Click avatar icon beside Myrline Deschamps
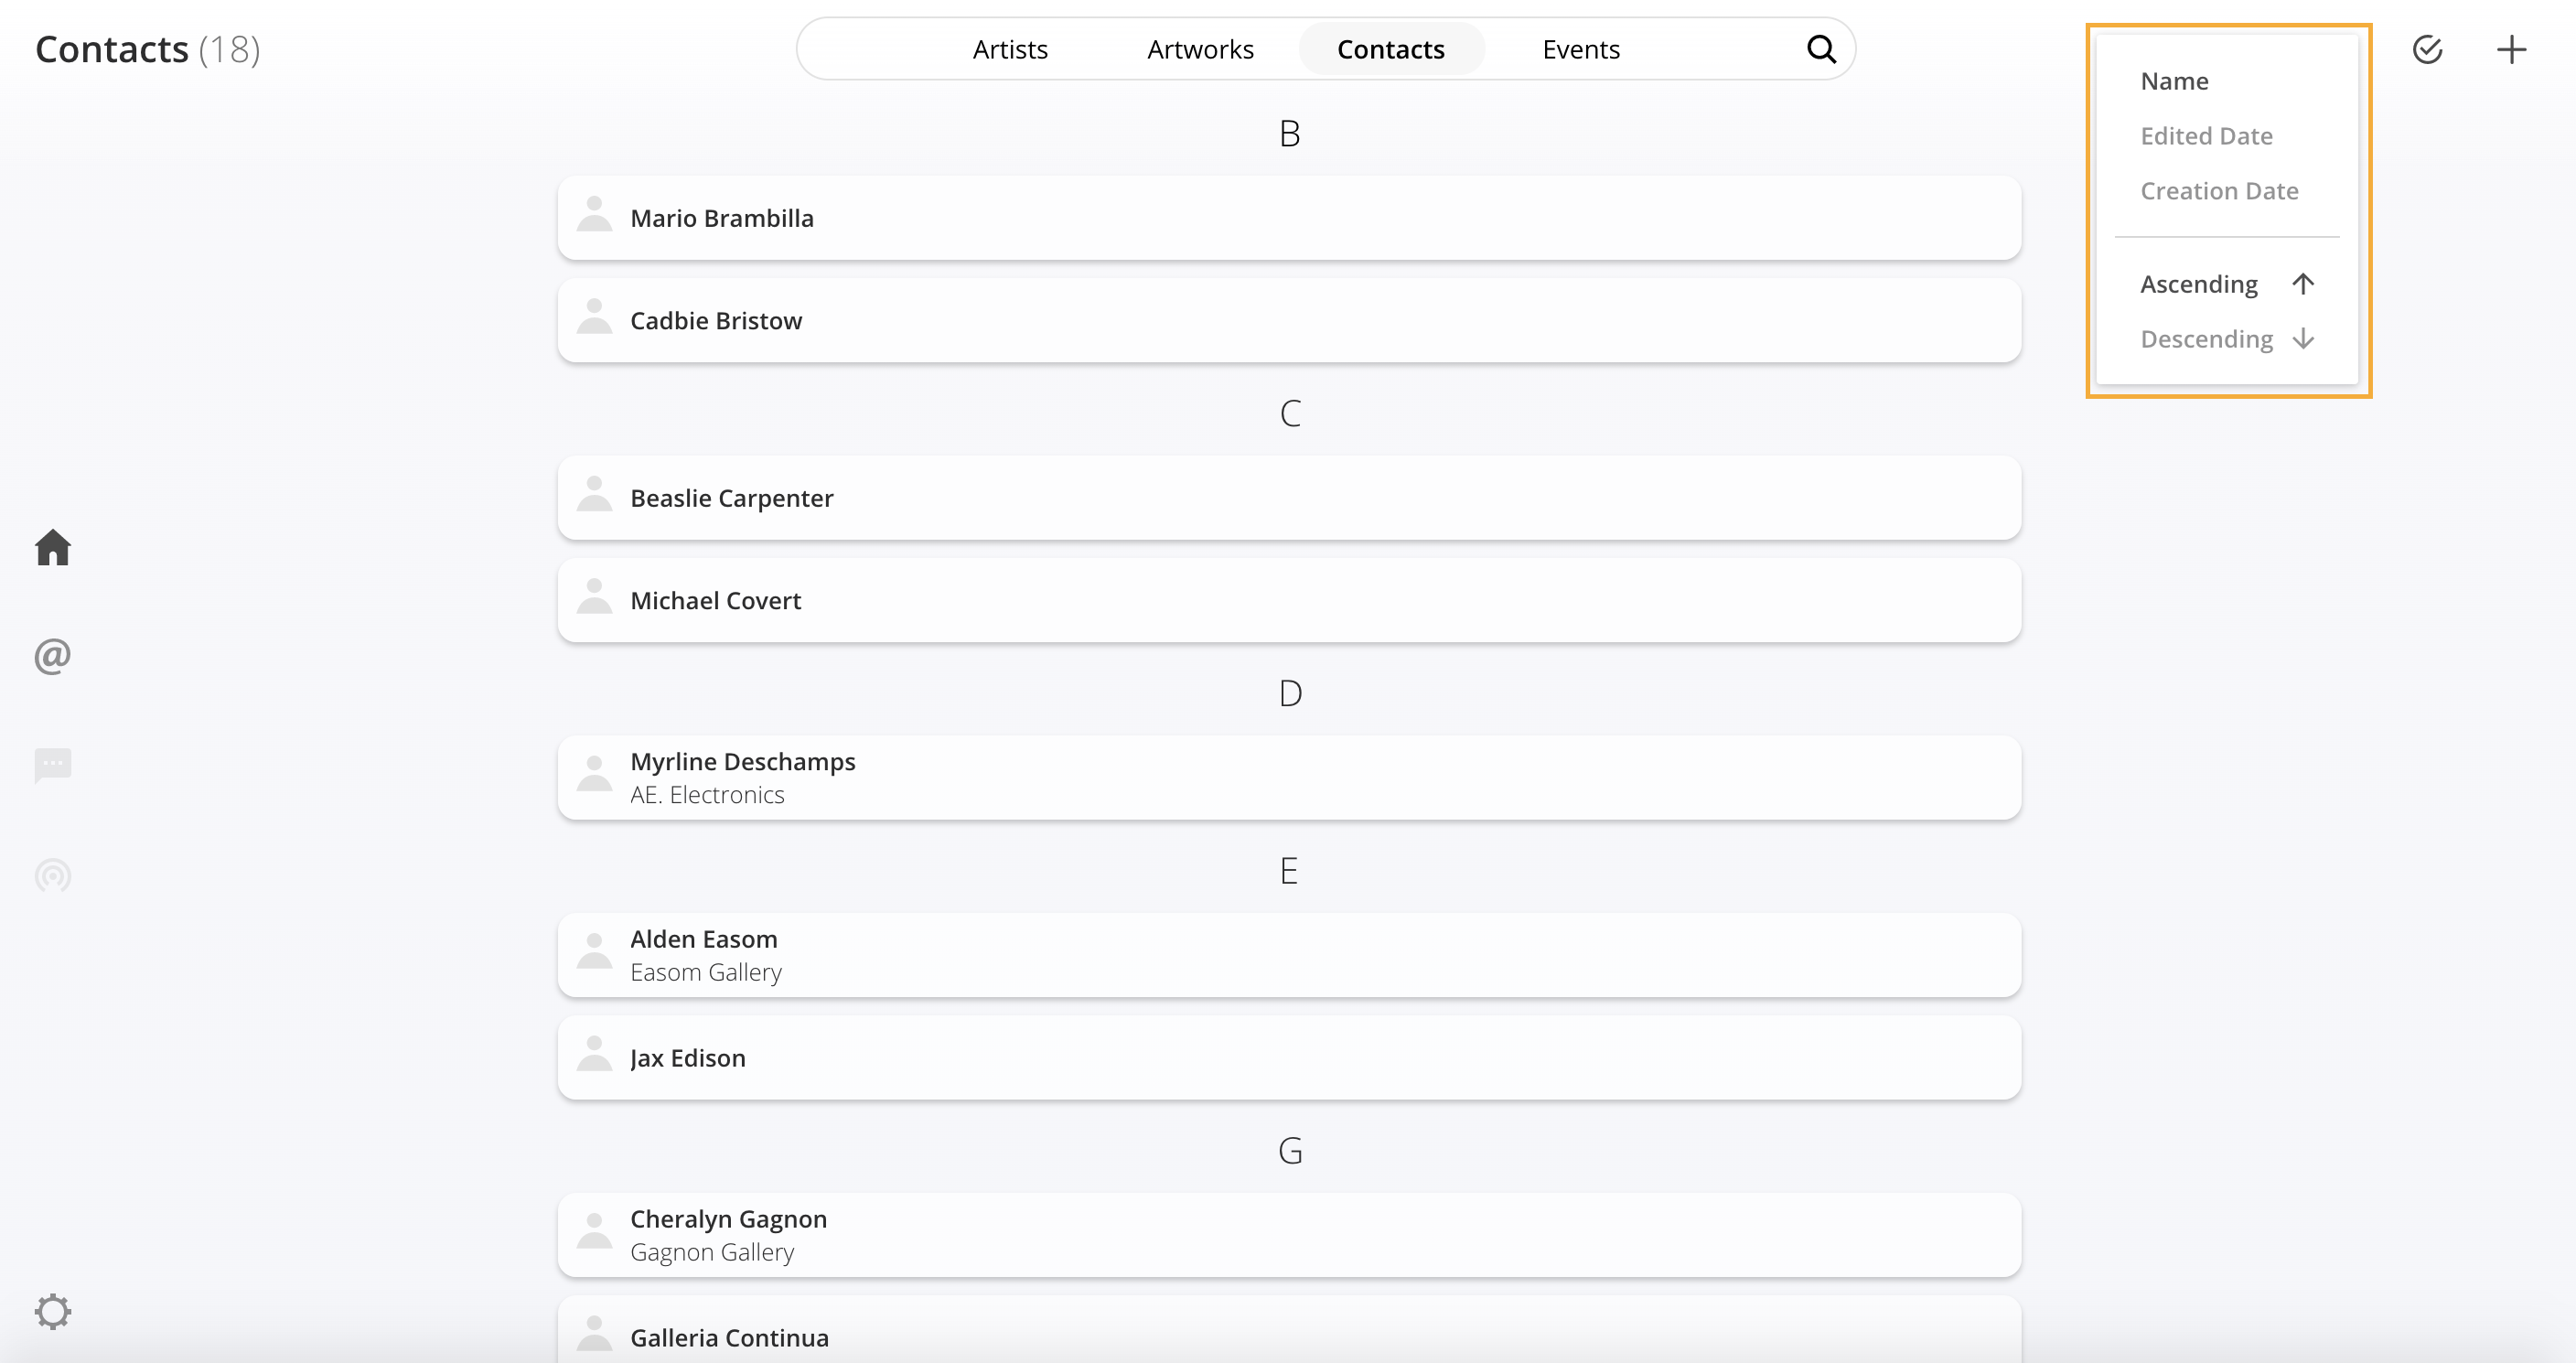The height and width of the screenshot is (1363, 2576). point(594,774)
